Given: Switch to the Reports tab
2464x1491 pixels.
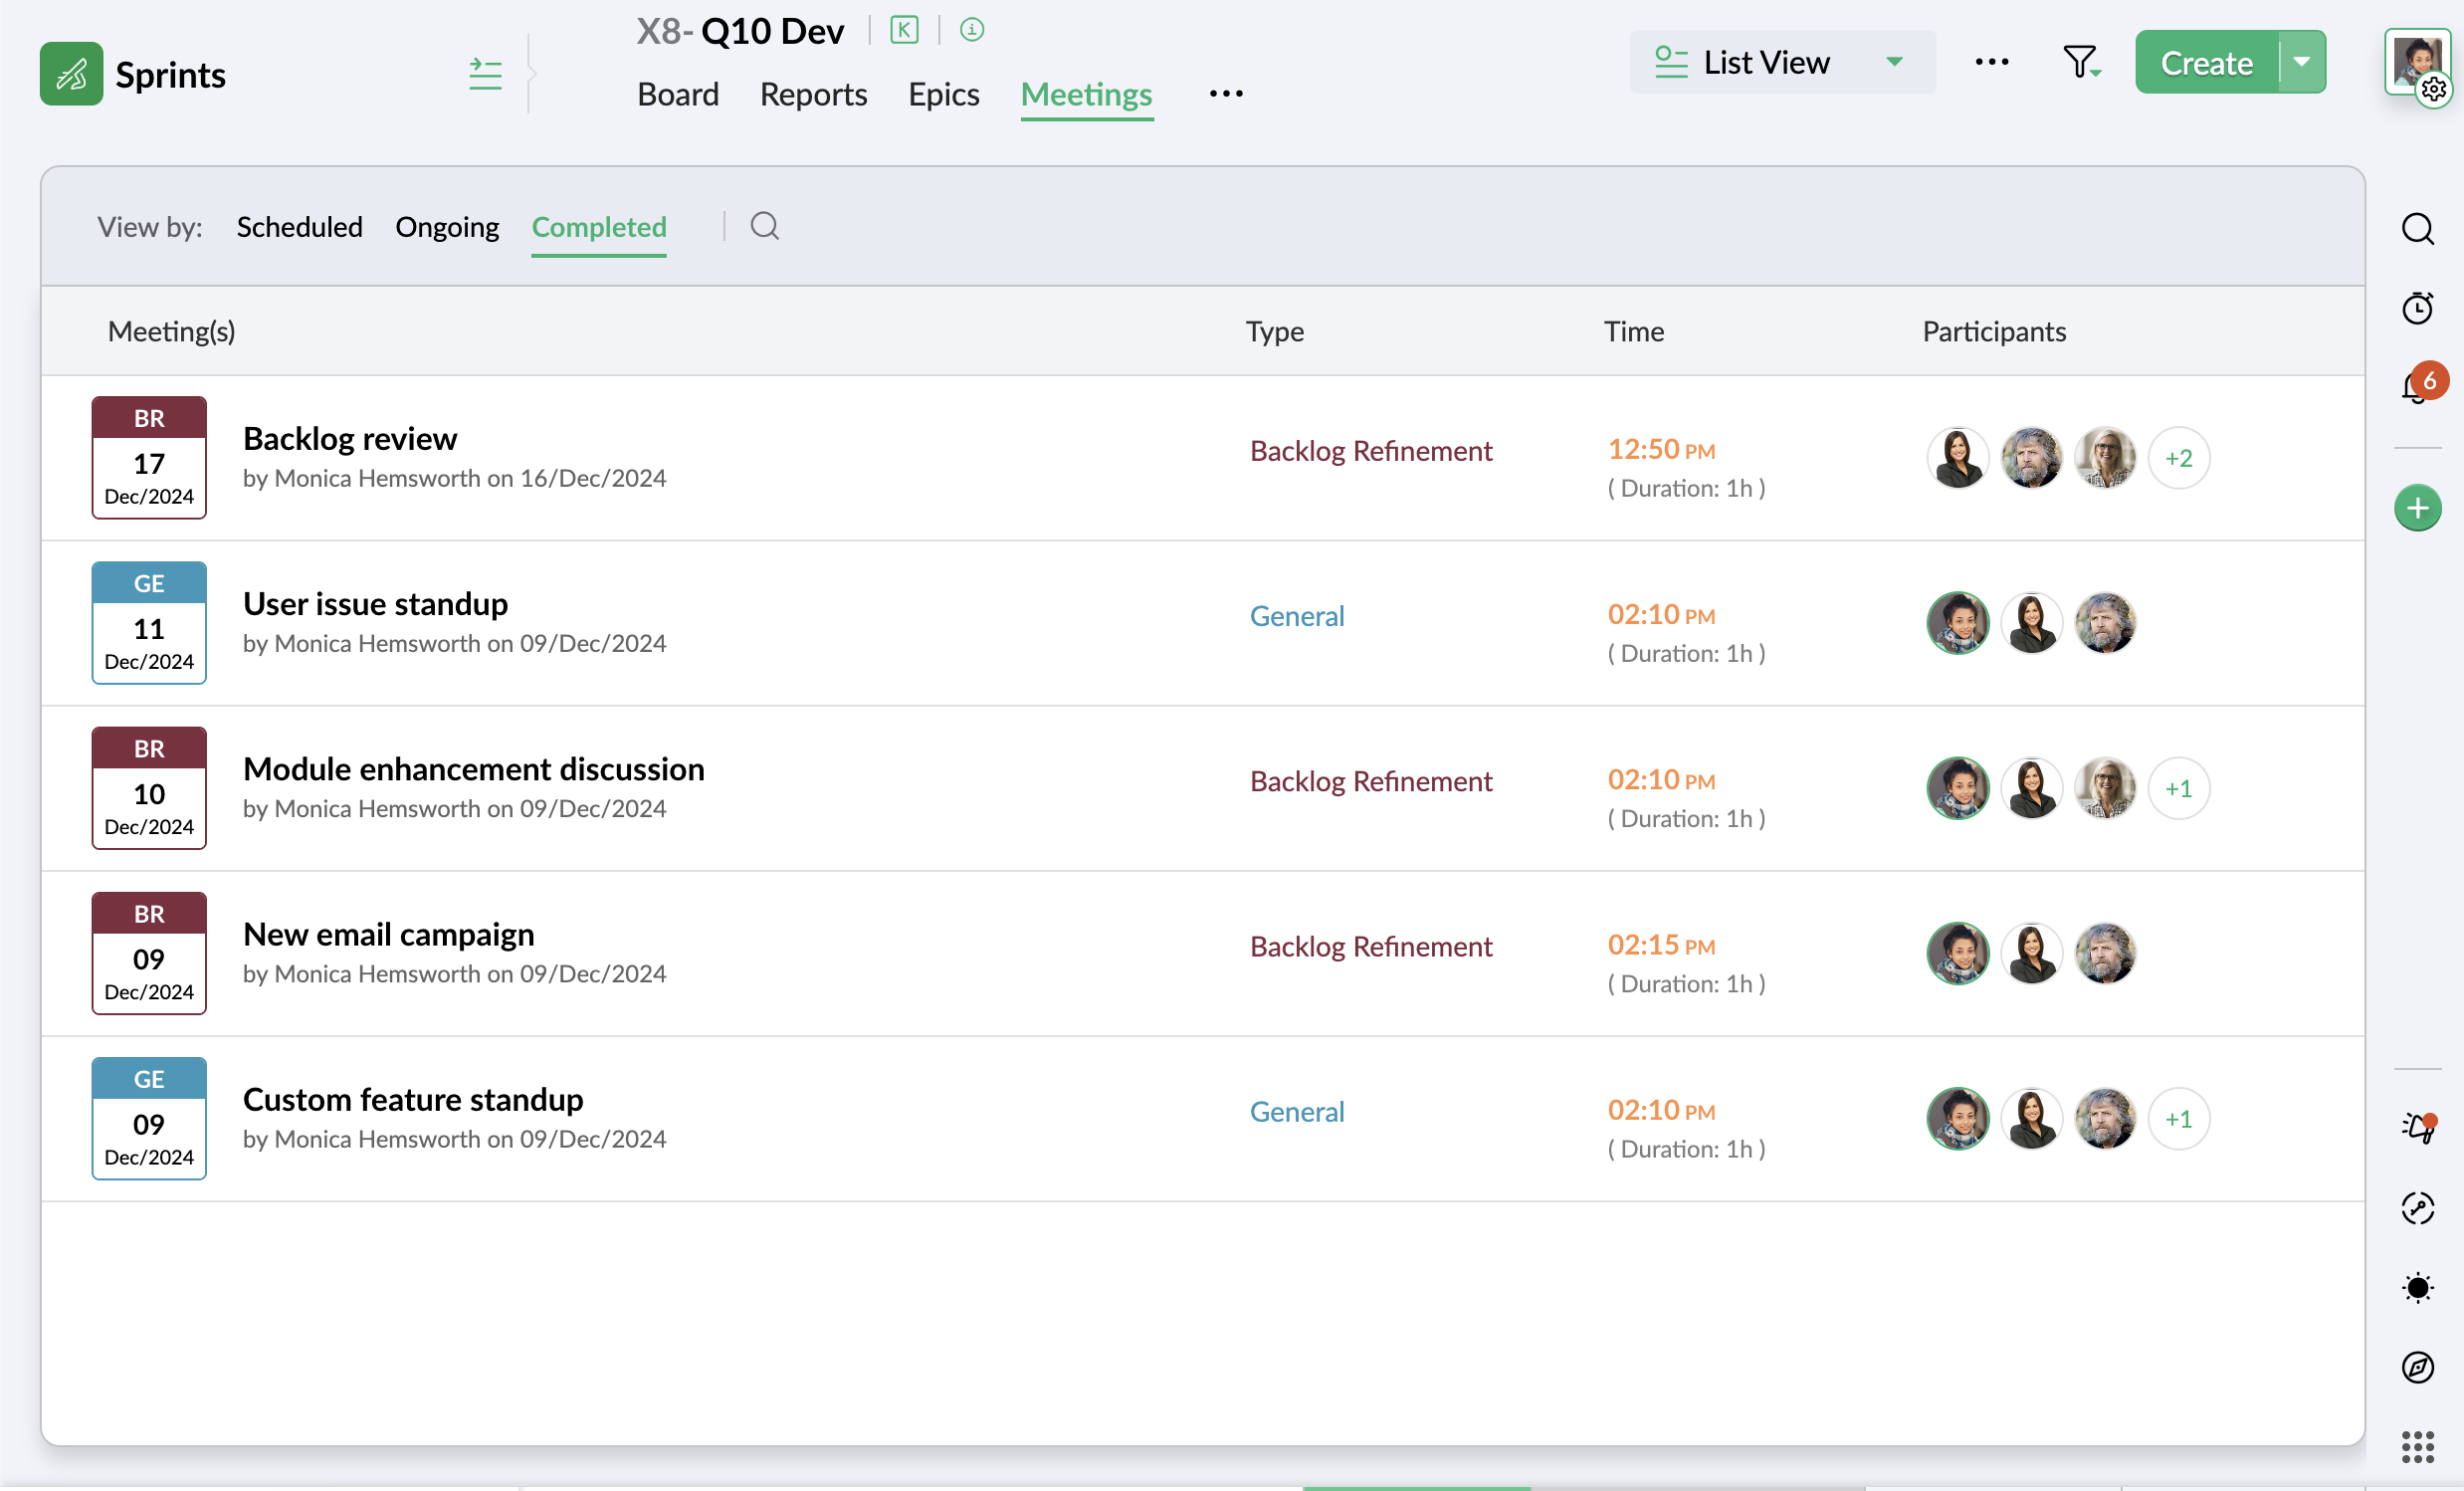Looking at the screenshot, I should click(x=813, y=94).
